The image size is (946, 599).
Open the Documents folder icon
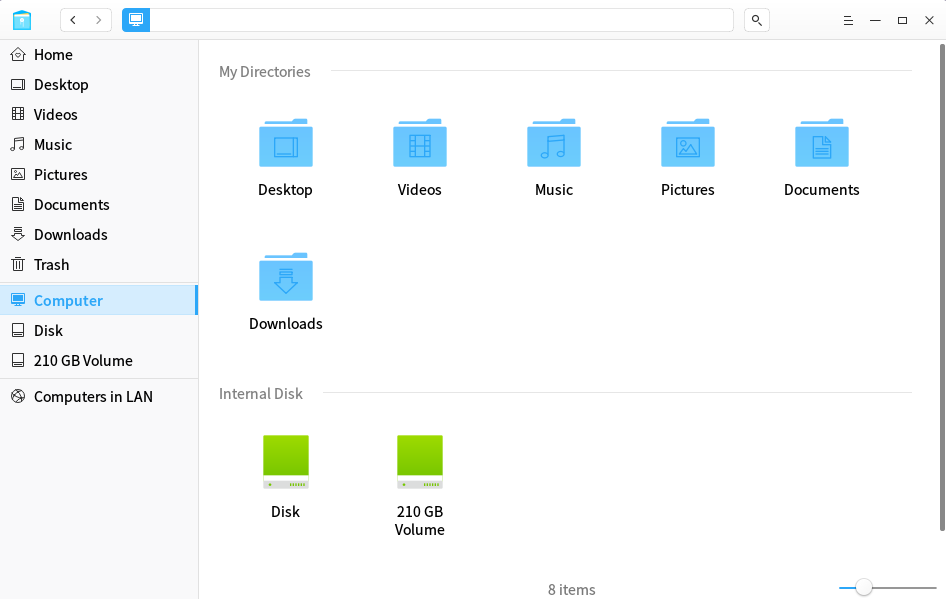pyautogui.click(x=821, y=144)
